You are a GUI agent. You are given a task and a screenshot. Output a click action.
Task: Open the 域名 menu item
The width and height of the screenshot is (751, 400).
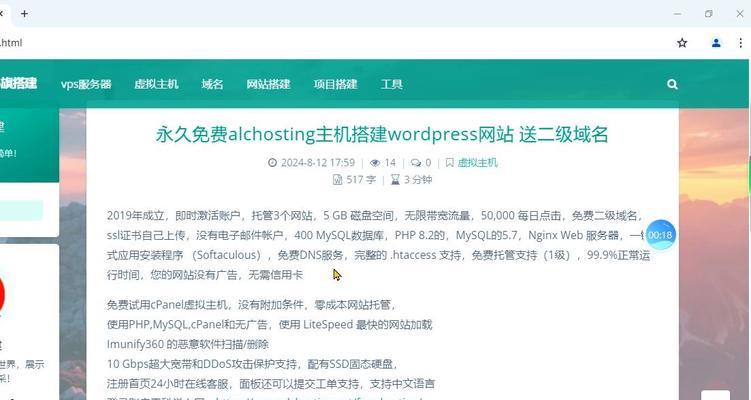(212, 84)
